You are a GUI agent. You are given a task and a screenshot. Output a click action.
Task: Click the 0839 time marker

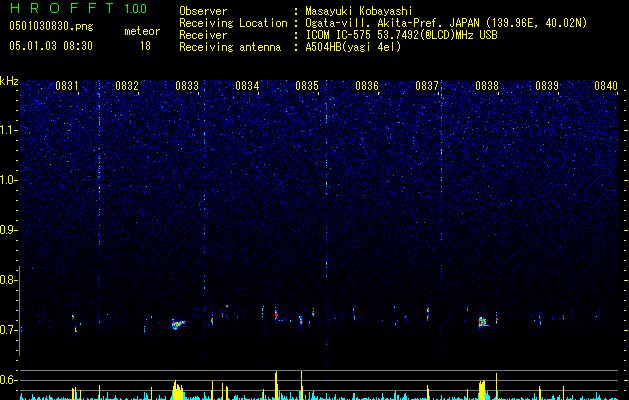(x=547, y=86)
